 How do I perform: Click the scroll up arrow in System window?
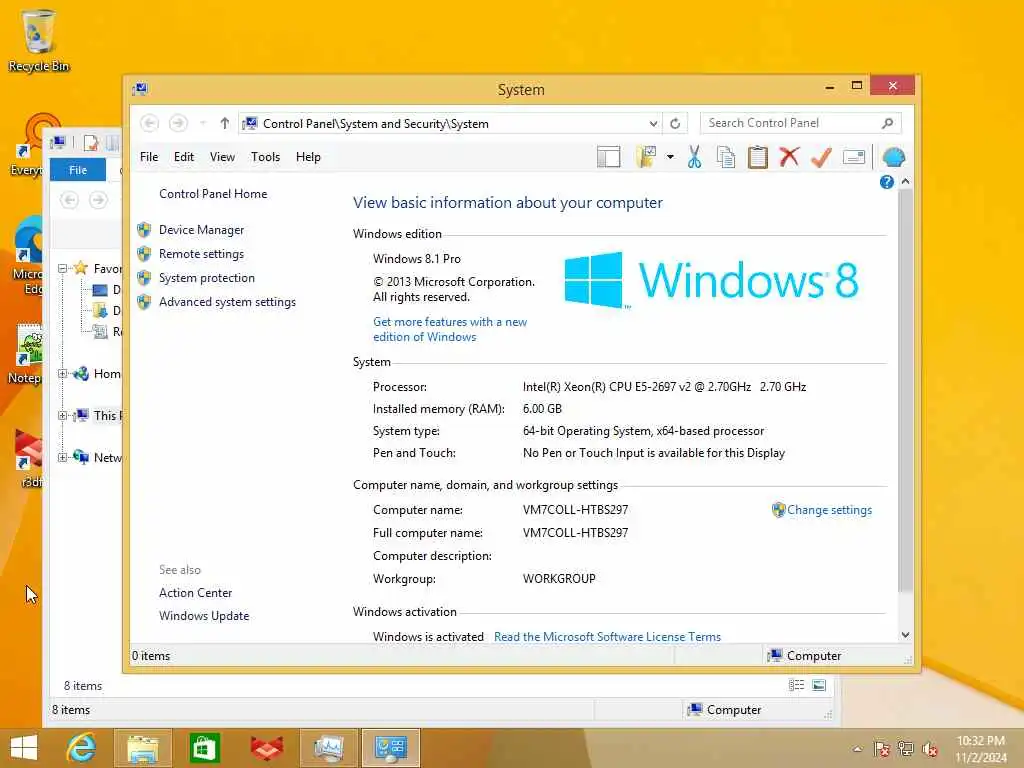(905, 181)
